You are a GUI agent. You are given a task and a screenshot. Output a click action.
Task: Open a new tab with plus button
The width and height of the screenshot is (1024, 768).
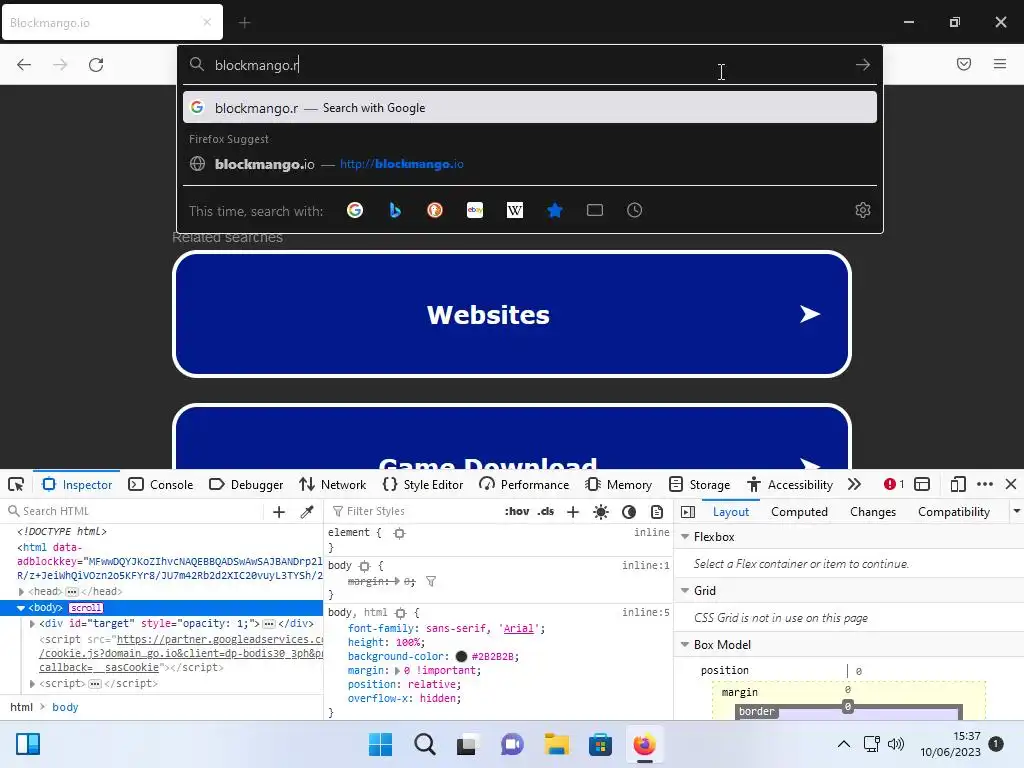point(244,23)
